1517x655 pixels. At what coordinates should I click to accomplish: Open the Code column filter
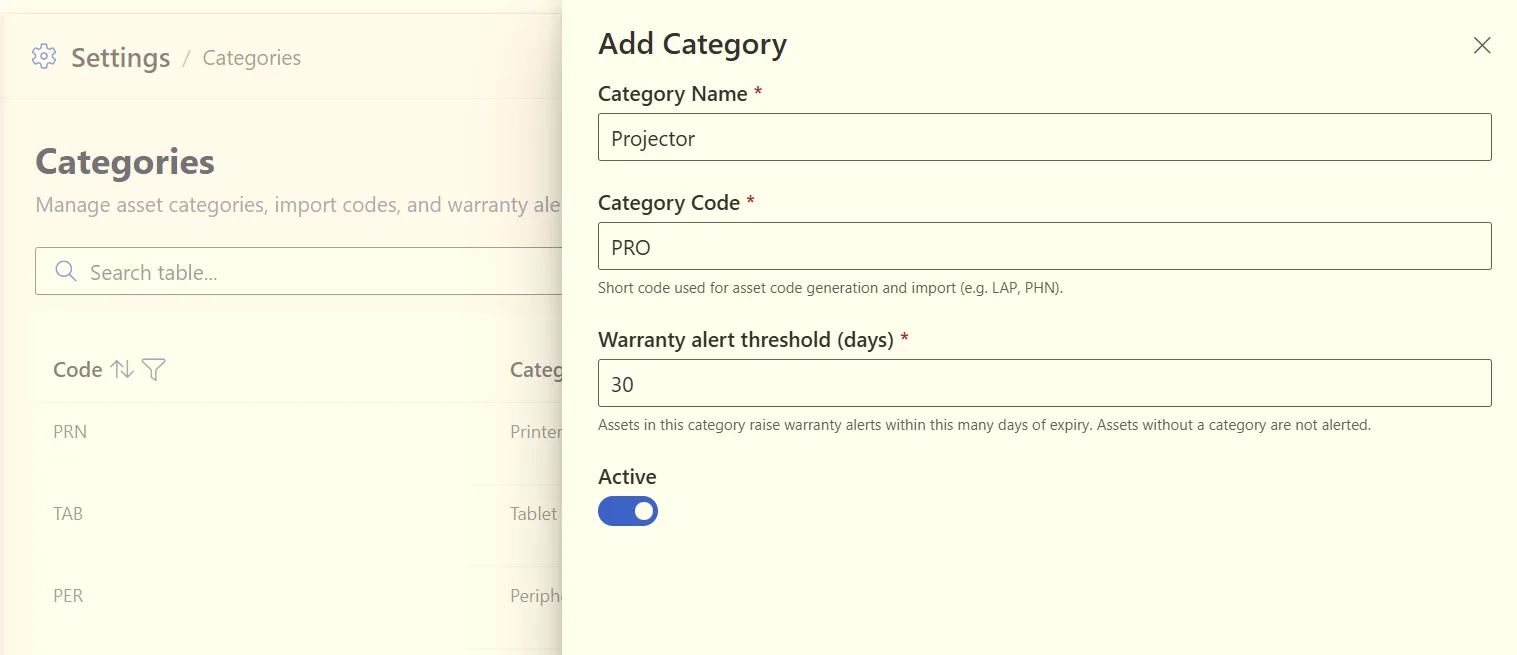tap(153, 370)
